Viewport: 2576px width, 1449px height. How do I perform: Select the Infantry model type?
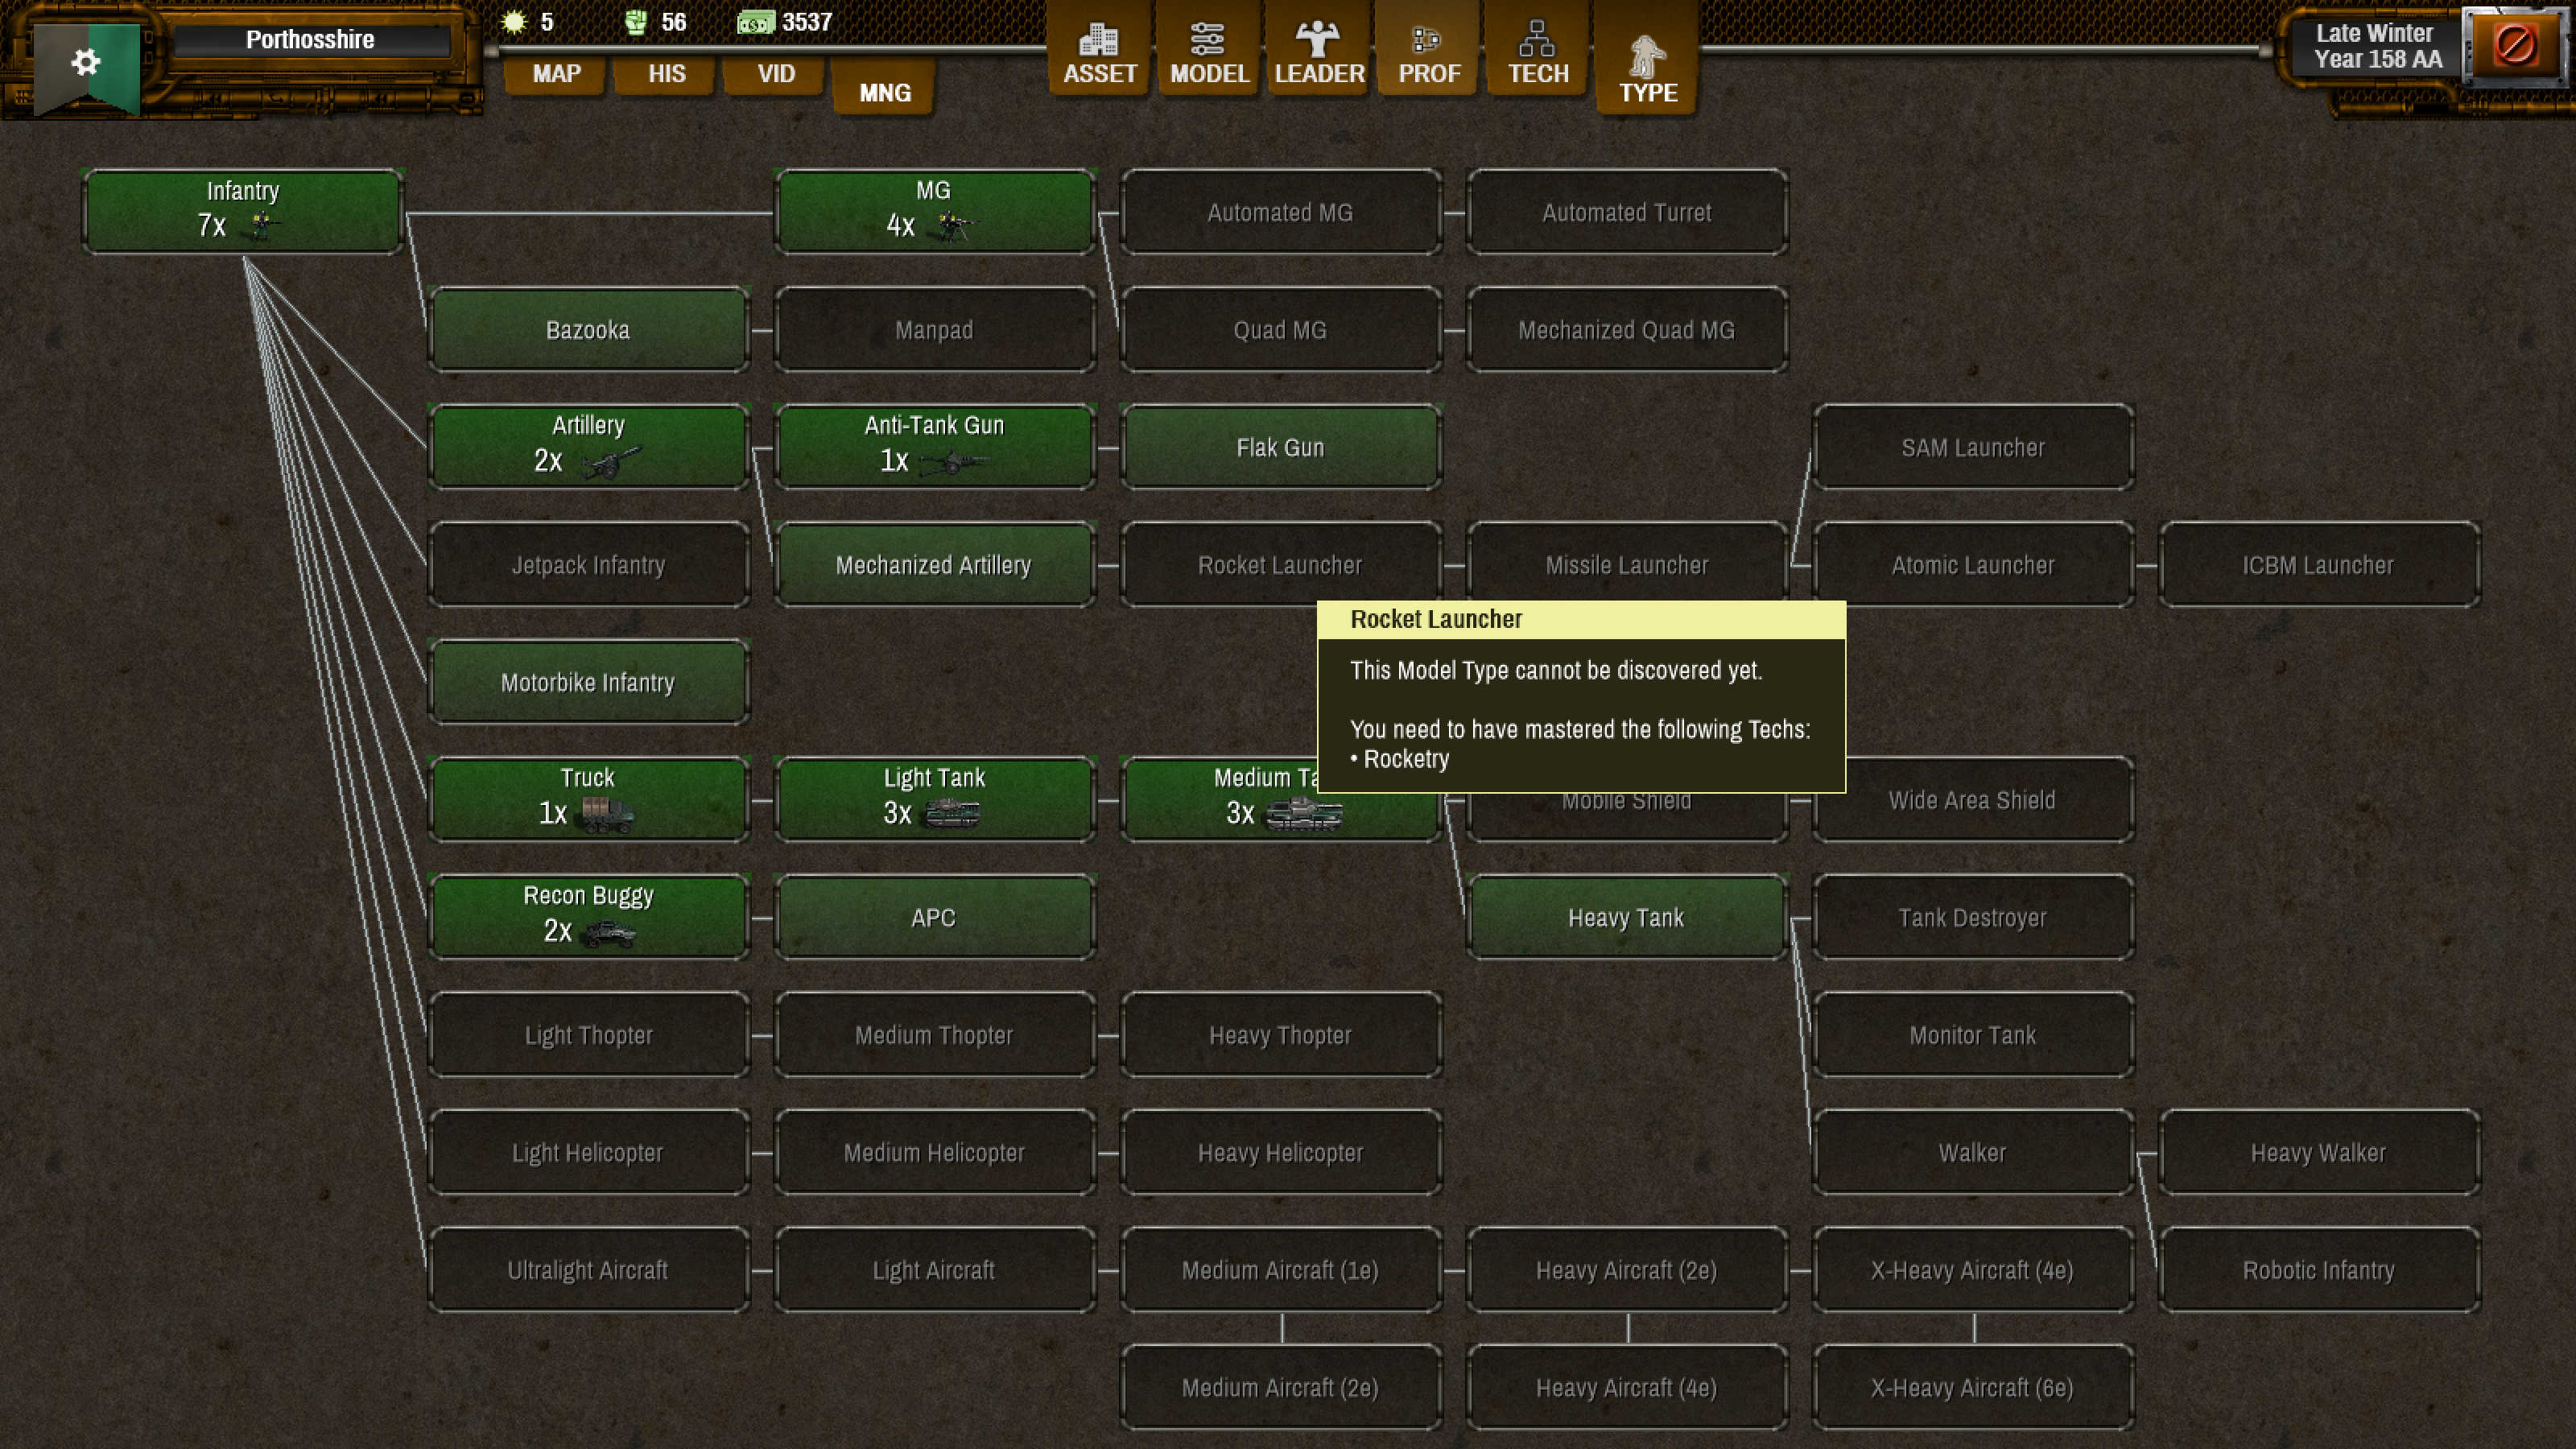243,211
